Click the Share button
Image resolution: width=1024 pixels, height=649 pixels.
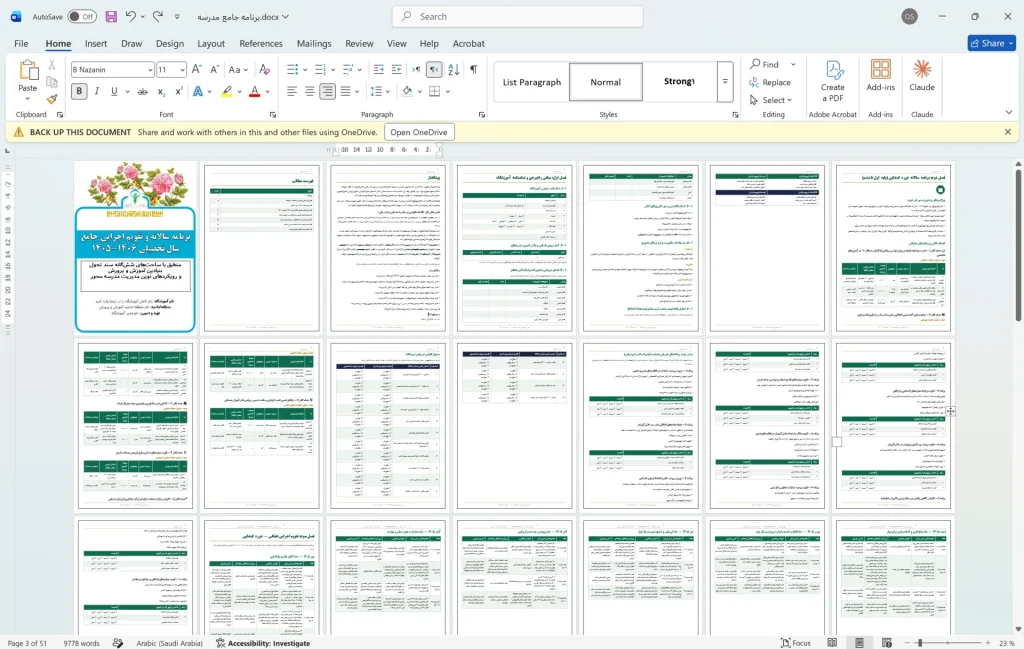(x=991, y=43)
